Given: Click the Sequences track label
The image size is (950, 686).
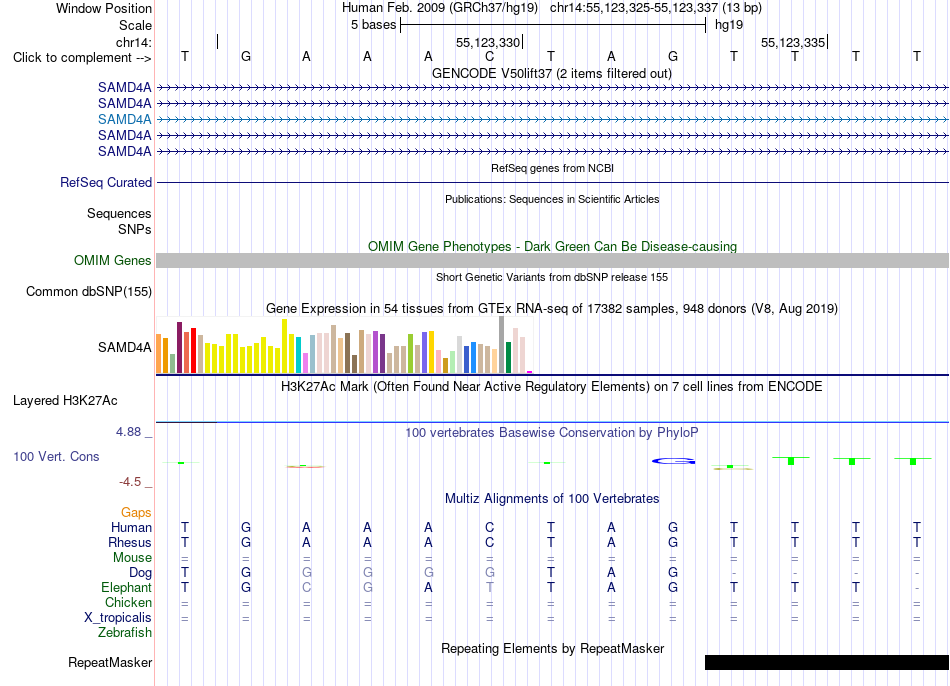Looking at the screenshot, I should click(x=119, y=213).
